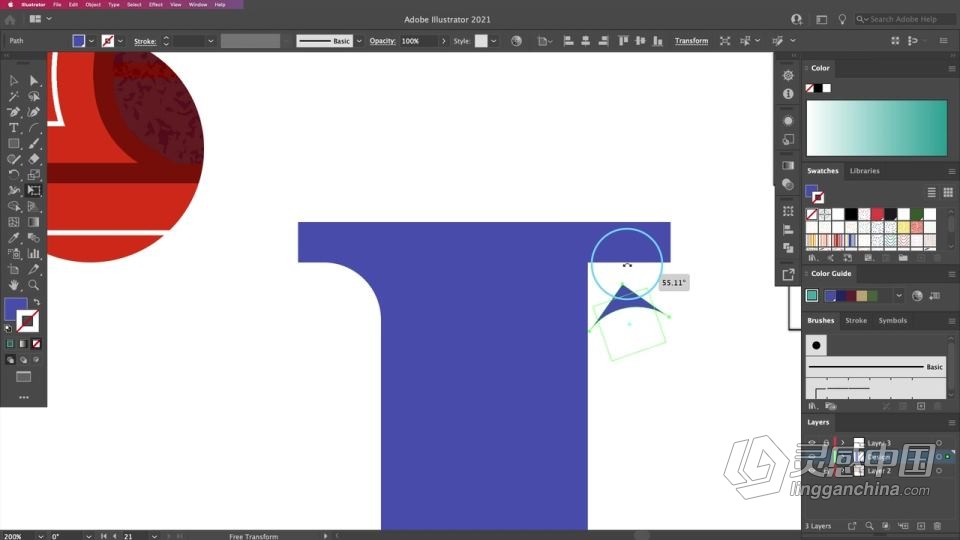Screen dimensions: 960x540
Task: Switch to the Stroke tab
Action: [856, 320]
